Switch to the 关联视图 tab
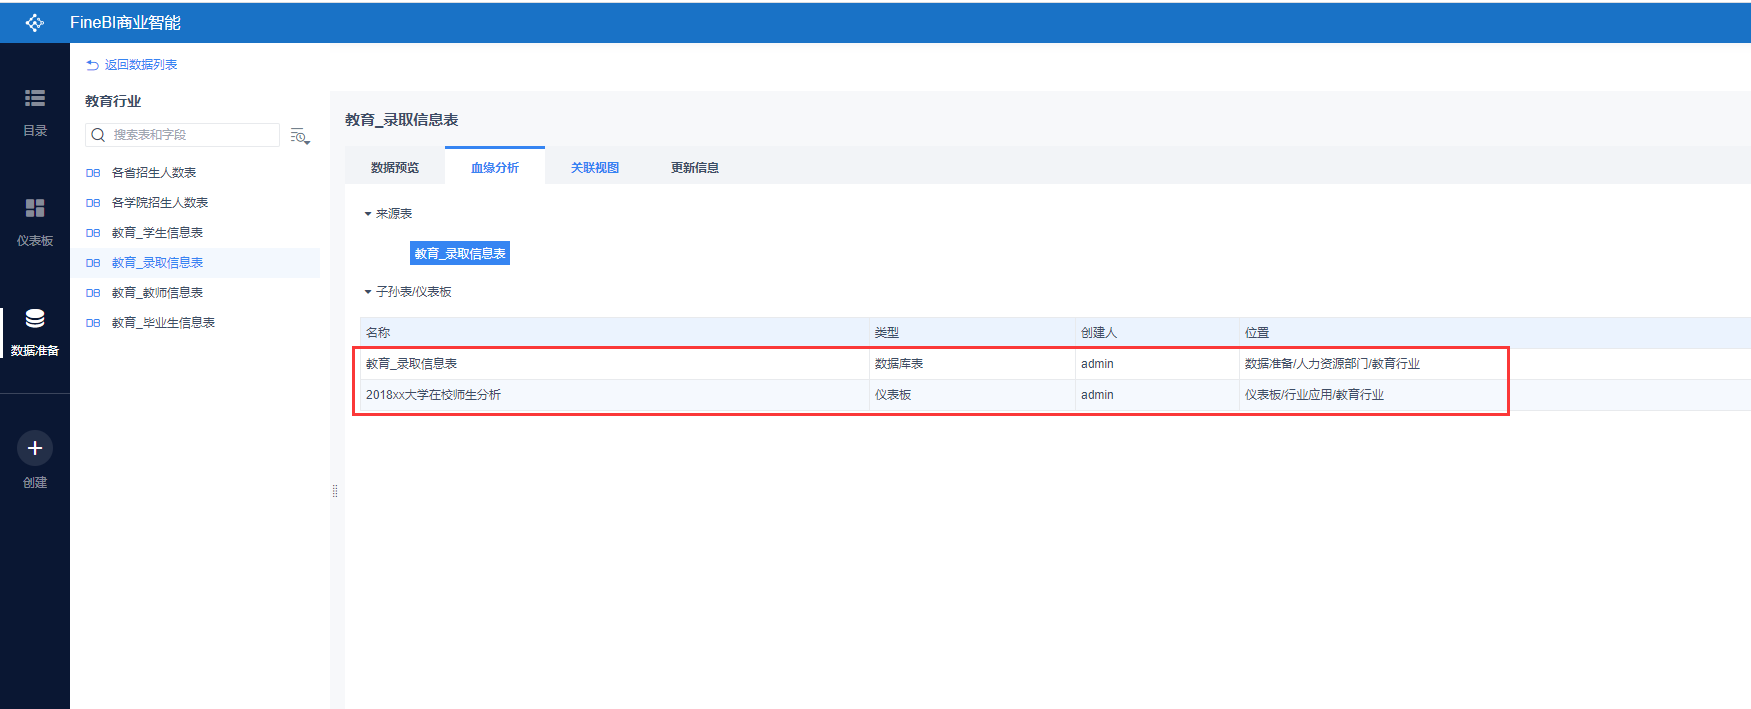1751x709 pixels. [595, 167]
